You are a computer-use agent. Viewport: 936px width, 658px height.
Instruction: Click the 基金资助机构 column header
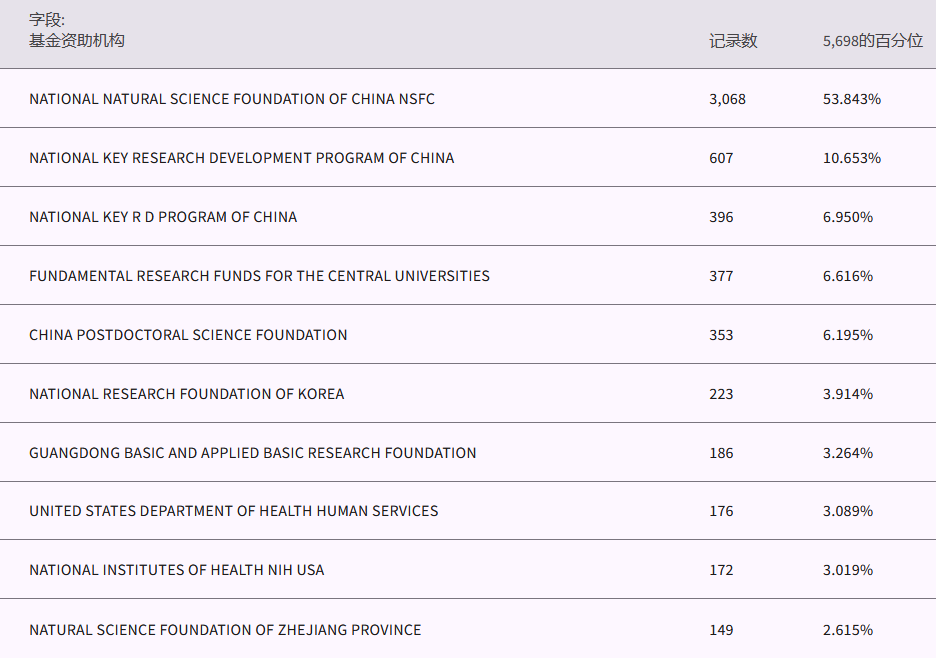click(x=77, y=40)
